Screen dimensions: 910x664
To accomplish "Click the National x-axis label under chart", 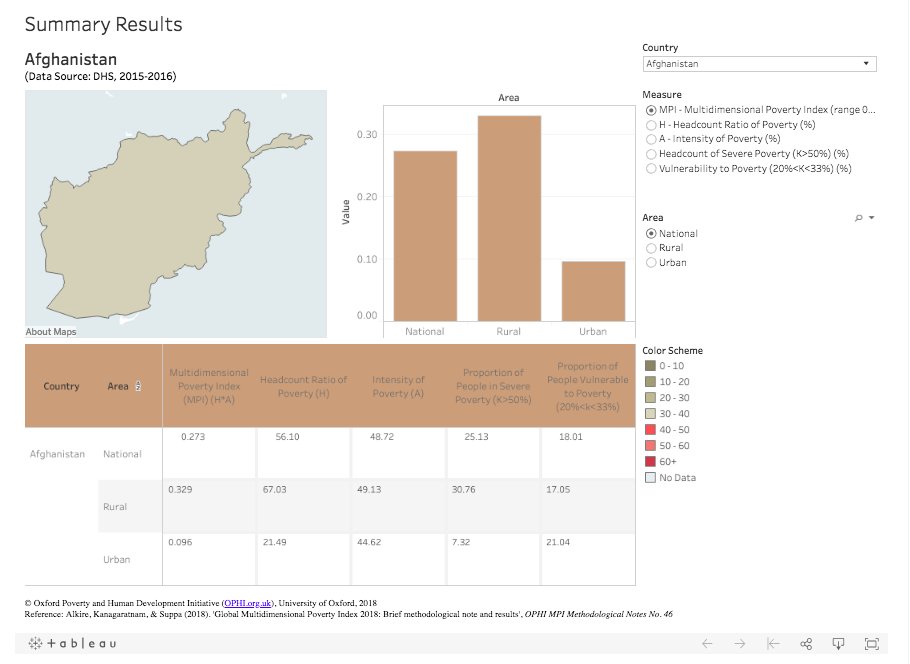I will (x=425, y=331).
